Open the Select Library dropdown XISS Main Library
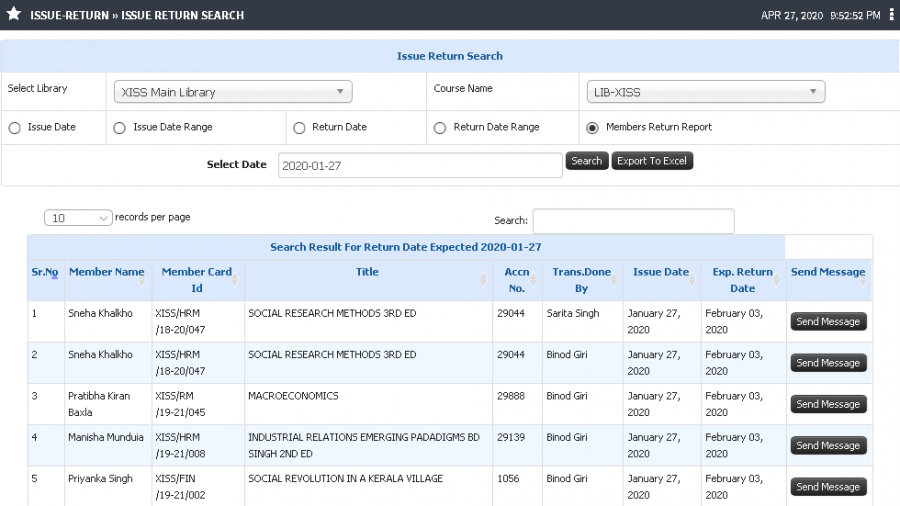 click(233, 92)
